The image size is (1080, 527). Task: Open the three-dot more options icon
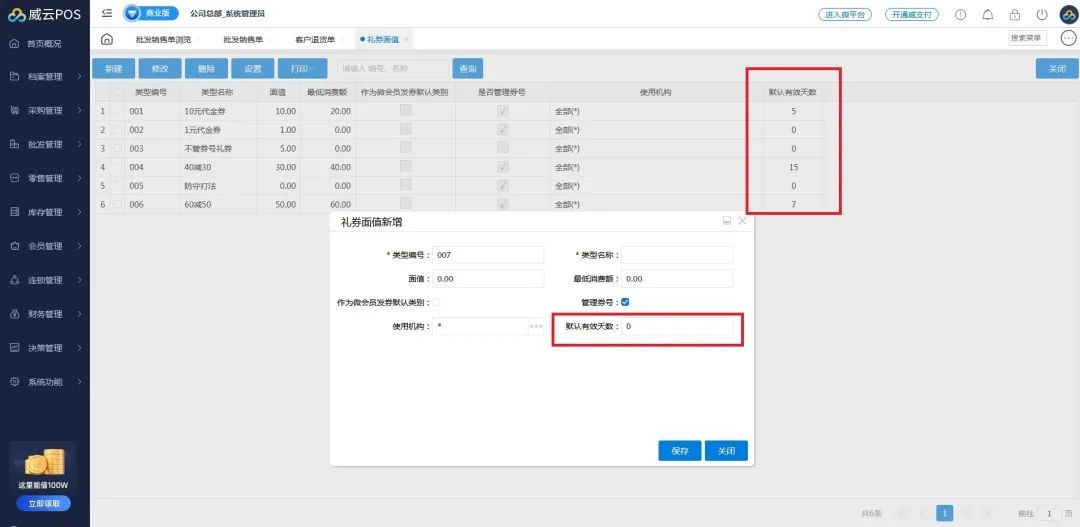(x=1068, y=38)
